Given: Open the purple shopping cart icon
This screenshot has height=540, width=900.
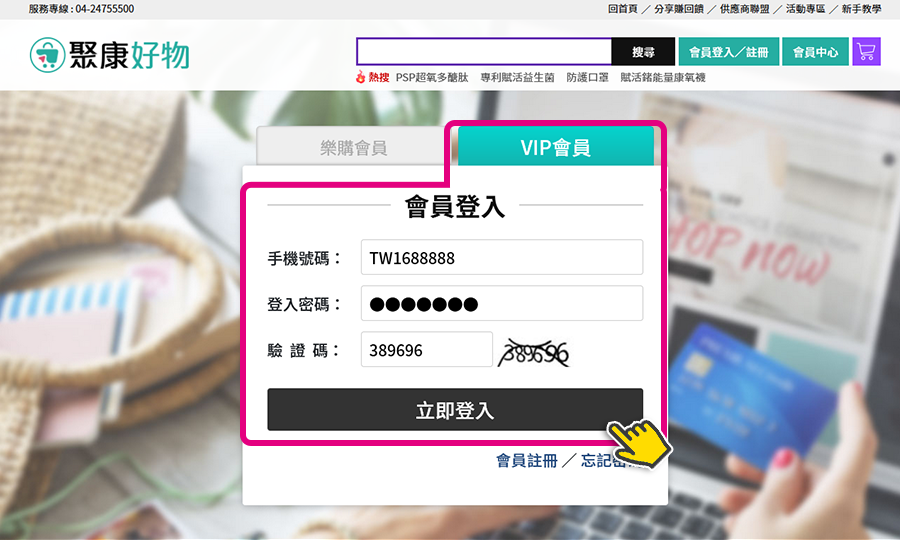Looking at the screenshot, I should click(x=866, y=52).
